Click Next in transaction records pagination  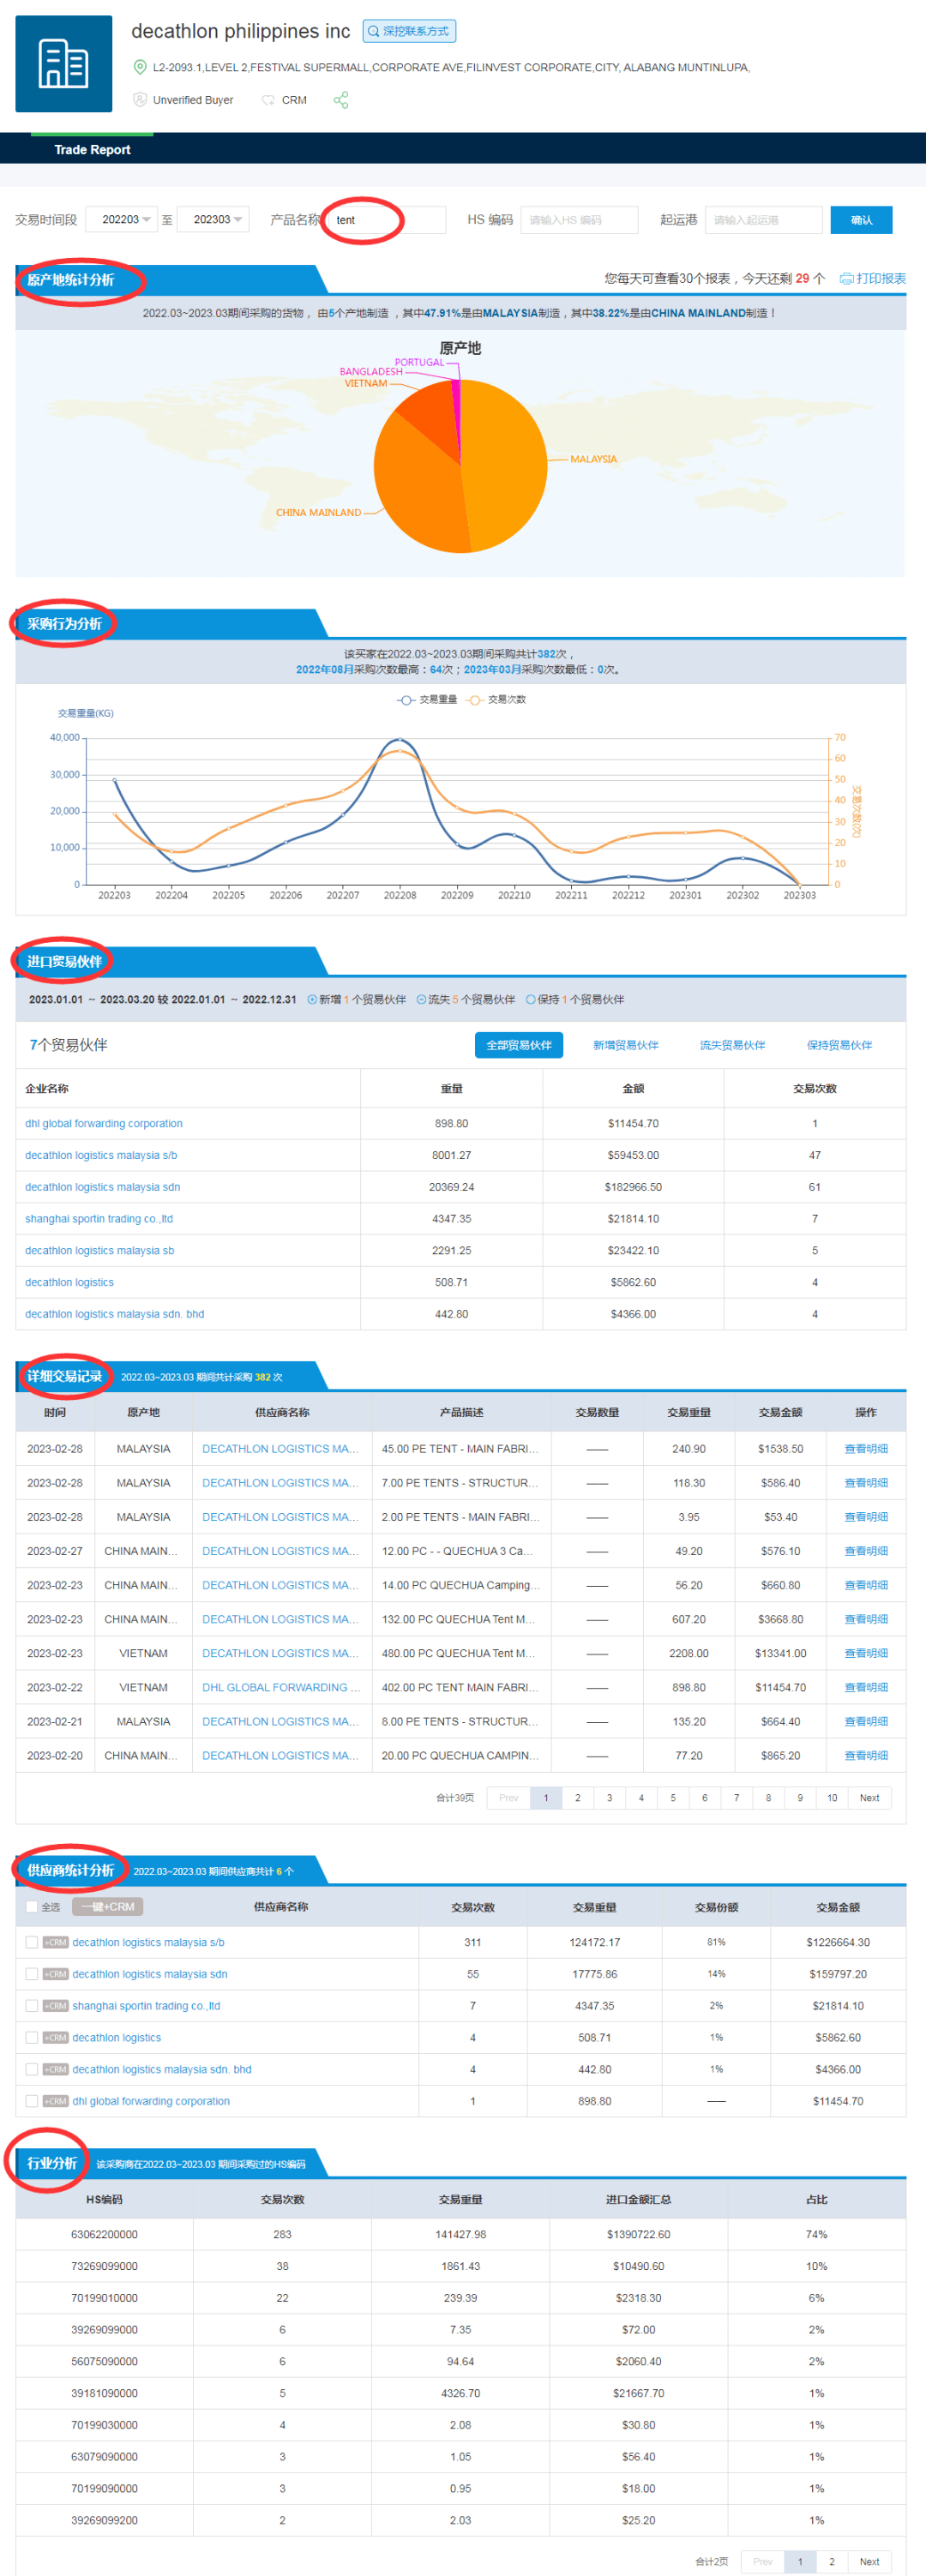870,1798
